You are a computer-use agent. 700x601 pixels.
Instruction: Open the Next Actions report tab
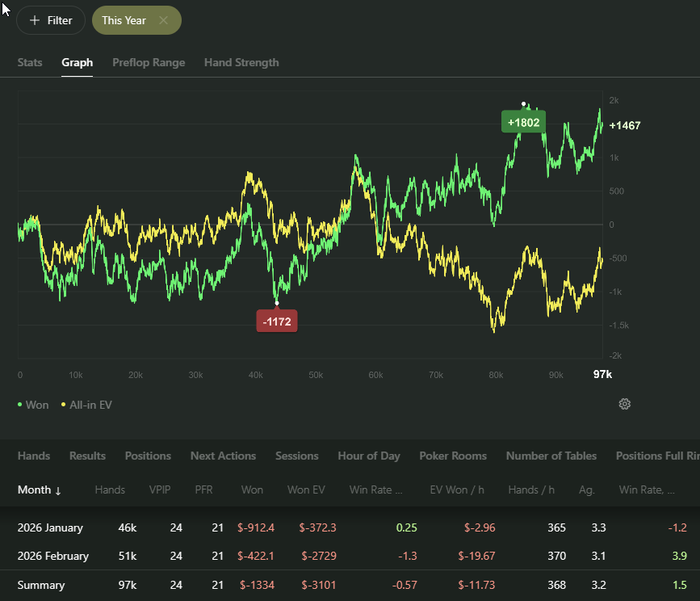pos(223,456)
